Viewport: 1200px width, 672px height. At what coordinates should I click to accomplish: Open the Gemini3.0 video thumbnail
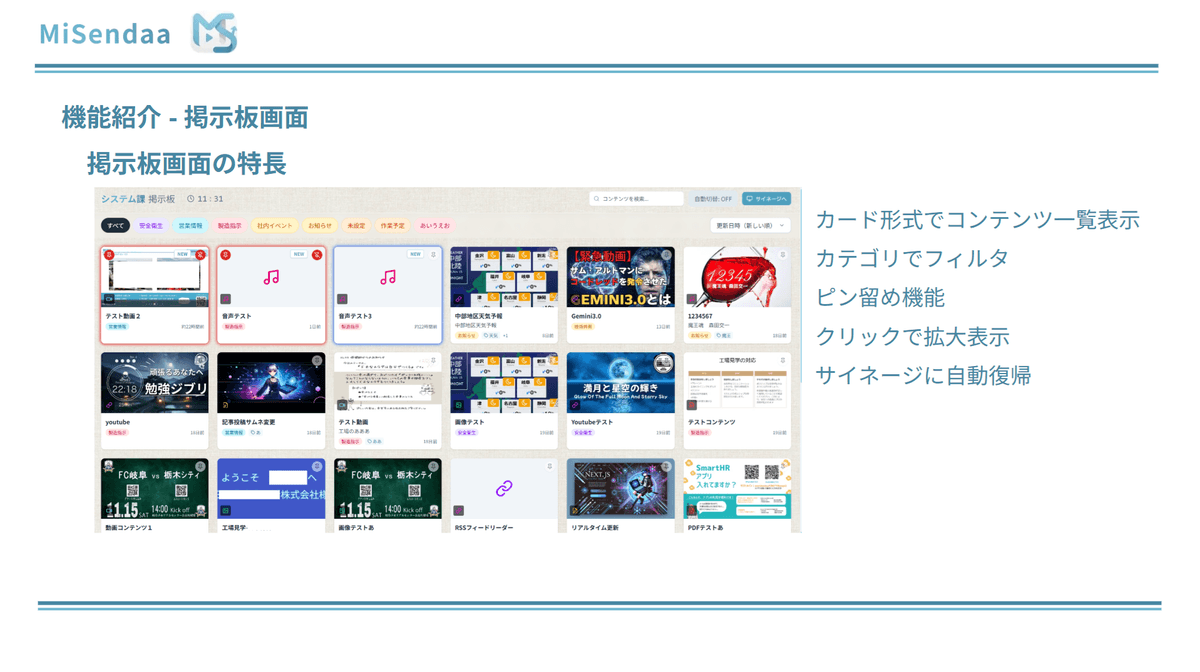coord(620,277)
